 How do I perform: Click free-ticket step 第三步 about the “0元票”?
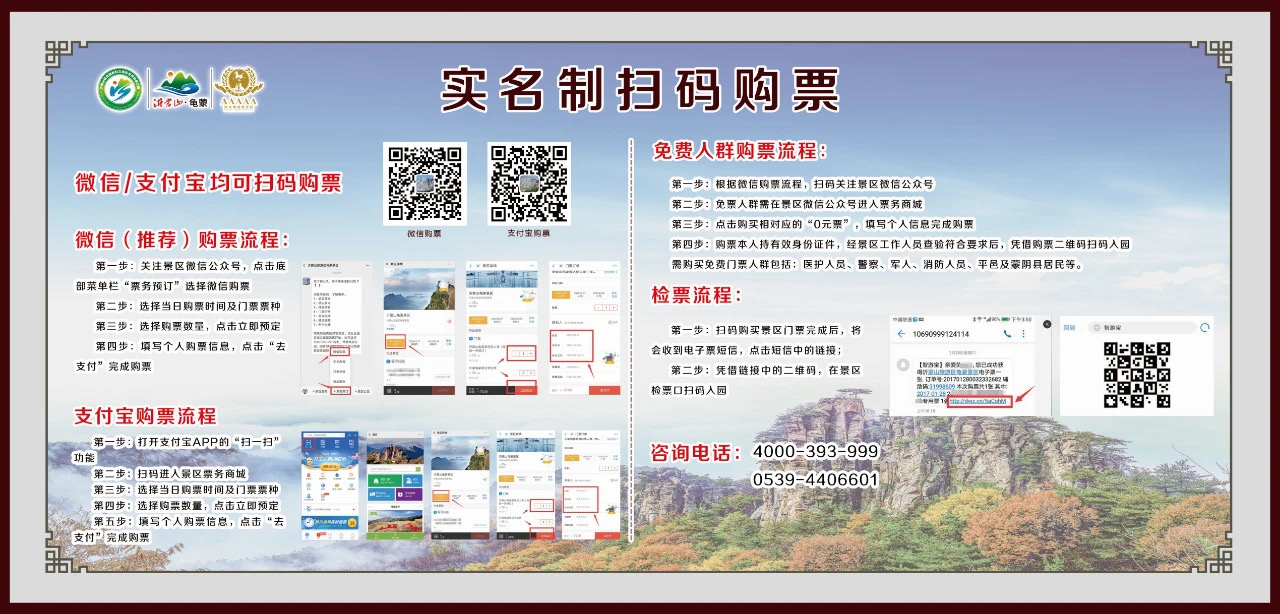822,224
